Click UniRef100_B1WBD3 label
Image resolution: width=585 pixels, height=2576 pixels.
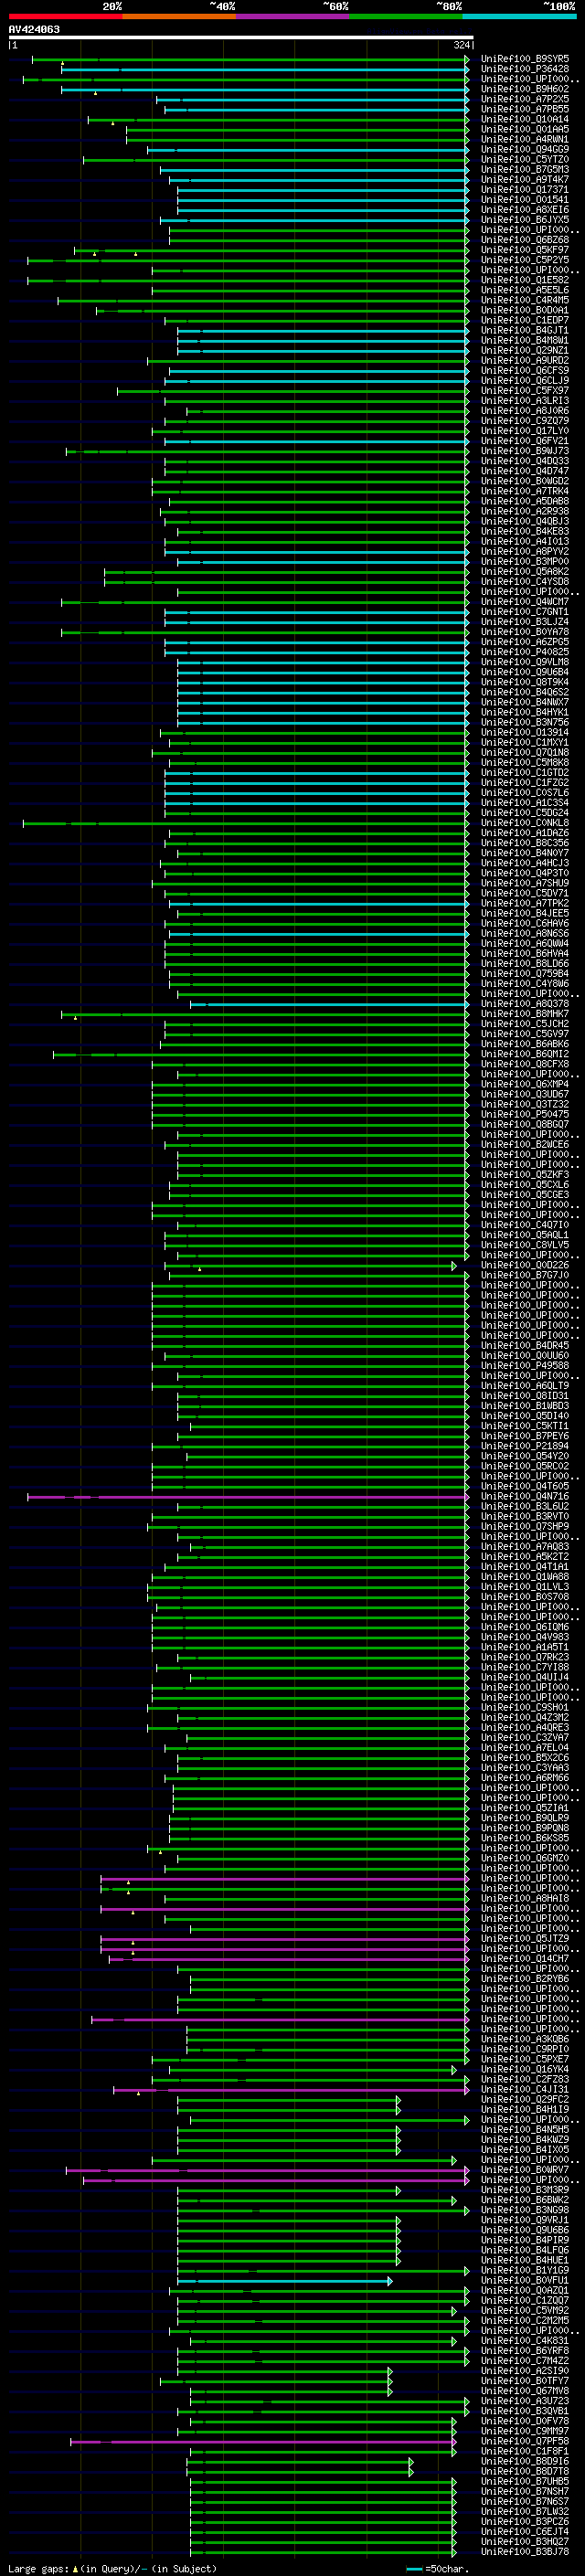[525, 1405]
